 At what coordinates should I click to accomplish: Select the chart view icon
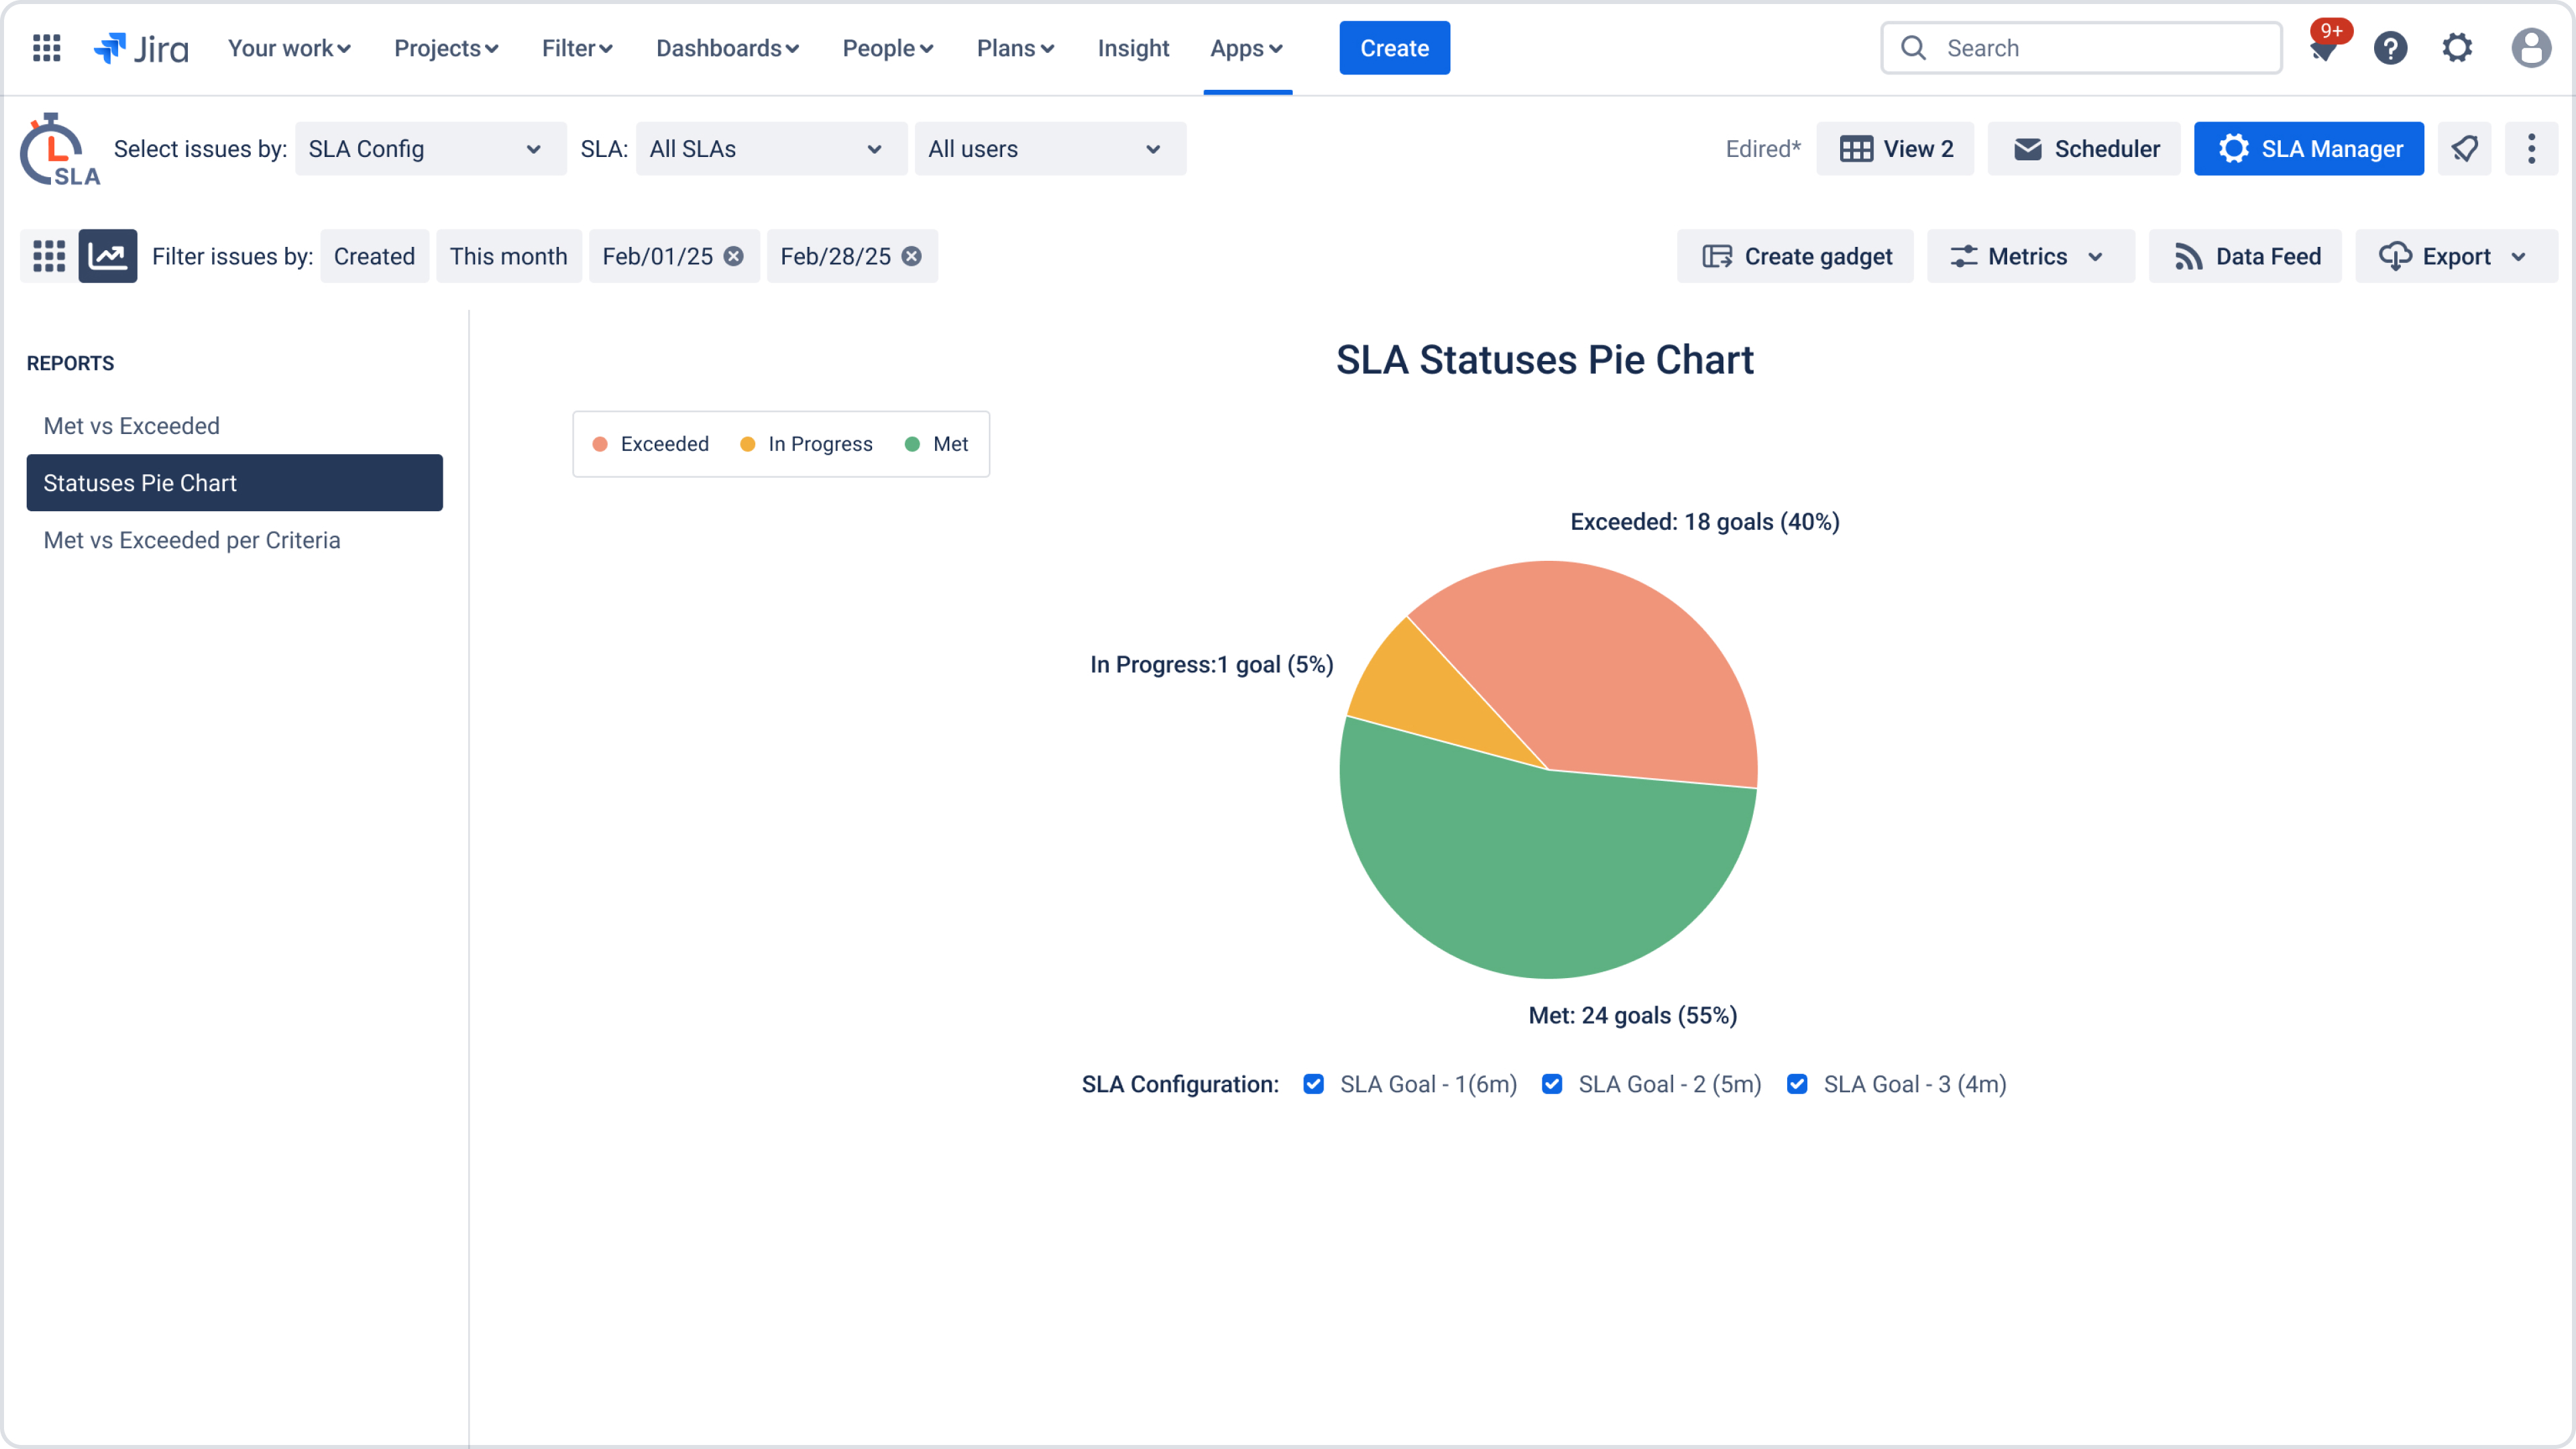point(107,256)
